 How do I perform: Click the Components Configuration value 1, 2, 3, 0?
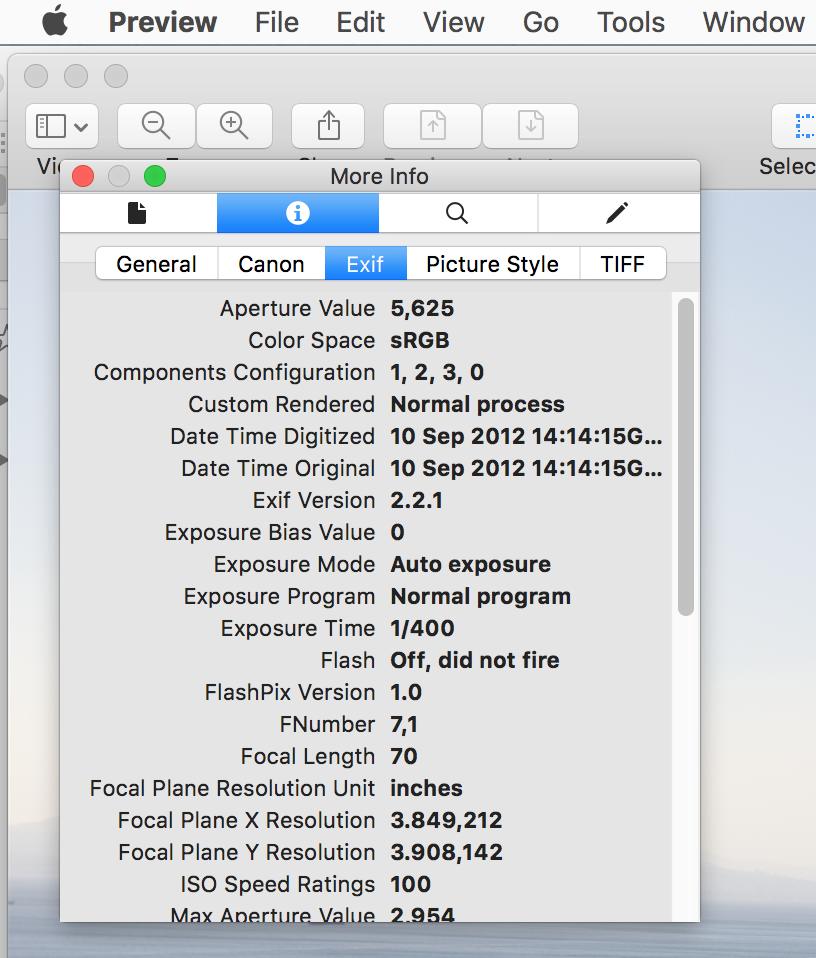click(x=437, y=373)
